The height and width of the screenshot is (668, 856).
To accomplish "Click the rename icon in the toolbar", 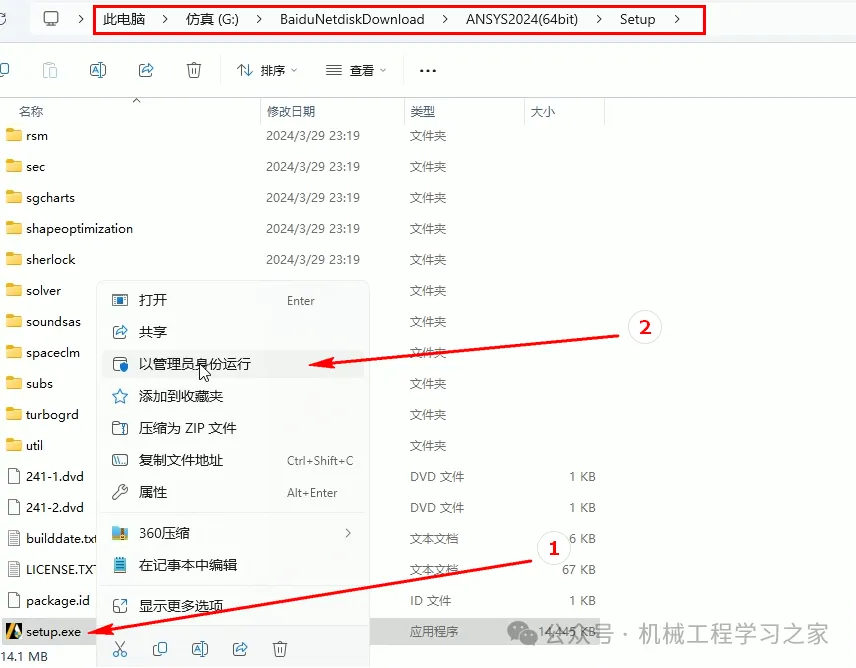I will click(x=98, y=70).
